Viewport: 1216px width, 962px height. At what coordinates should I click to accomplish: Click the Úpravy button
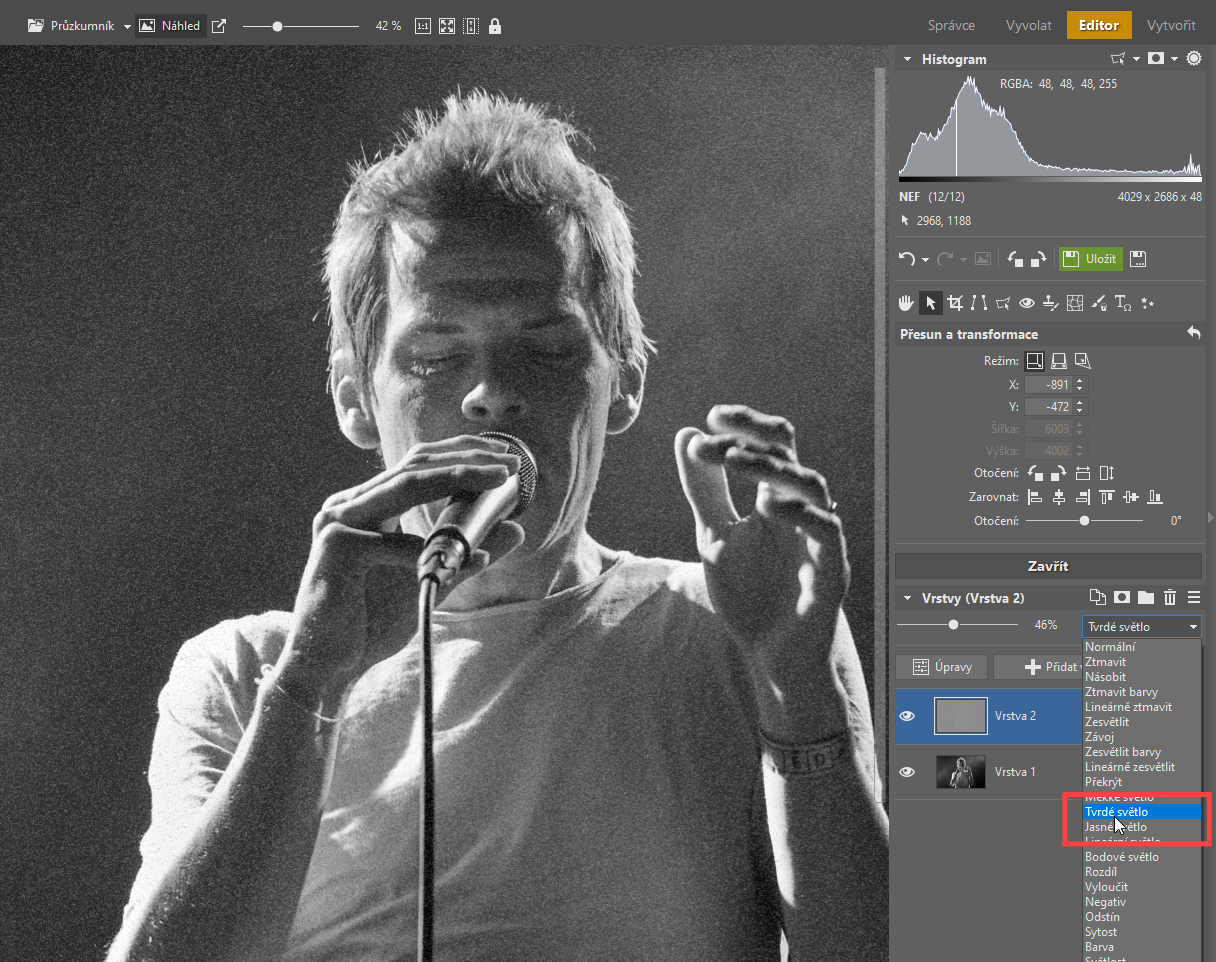pos(940,667)
